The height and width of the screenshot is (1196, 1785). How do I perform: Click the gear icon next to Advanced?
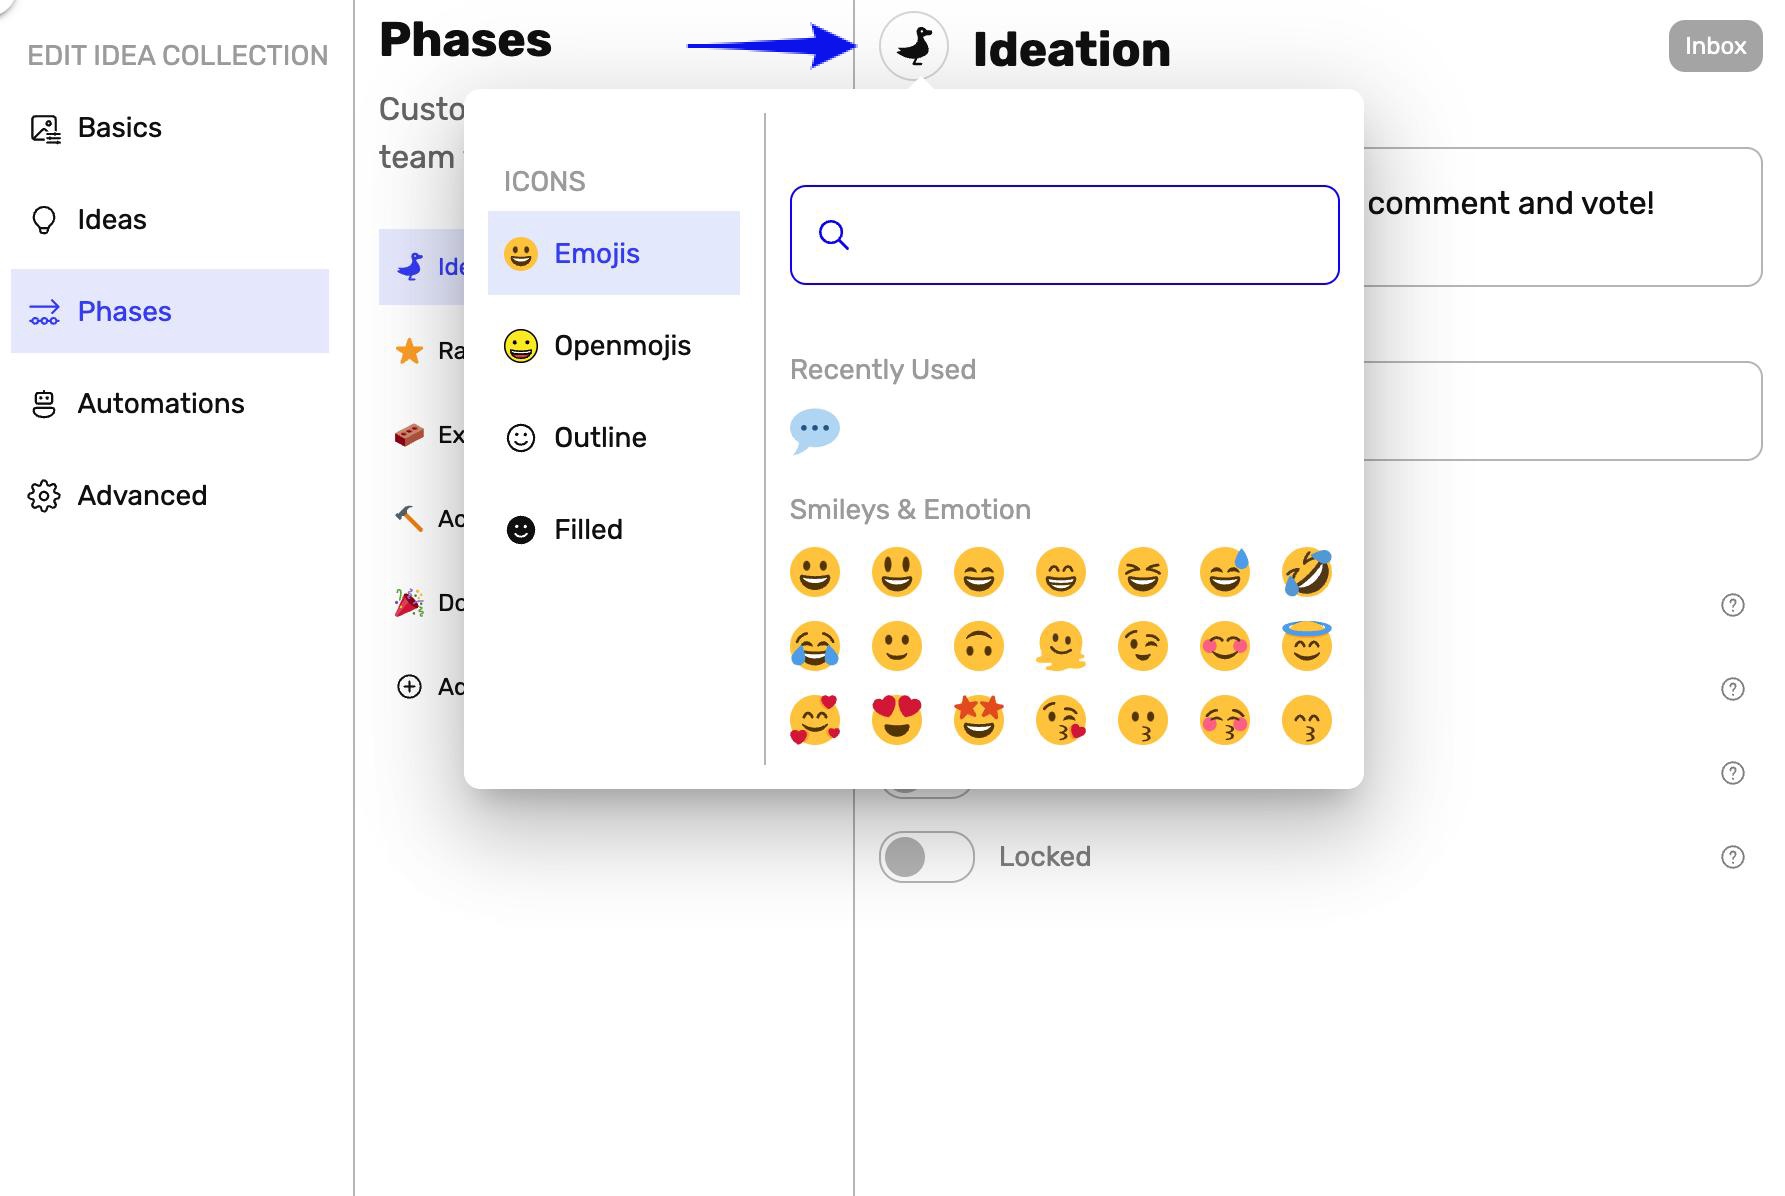coord(42,495)
